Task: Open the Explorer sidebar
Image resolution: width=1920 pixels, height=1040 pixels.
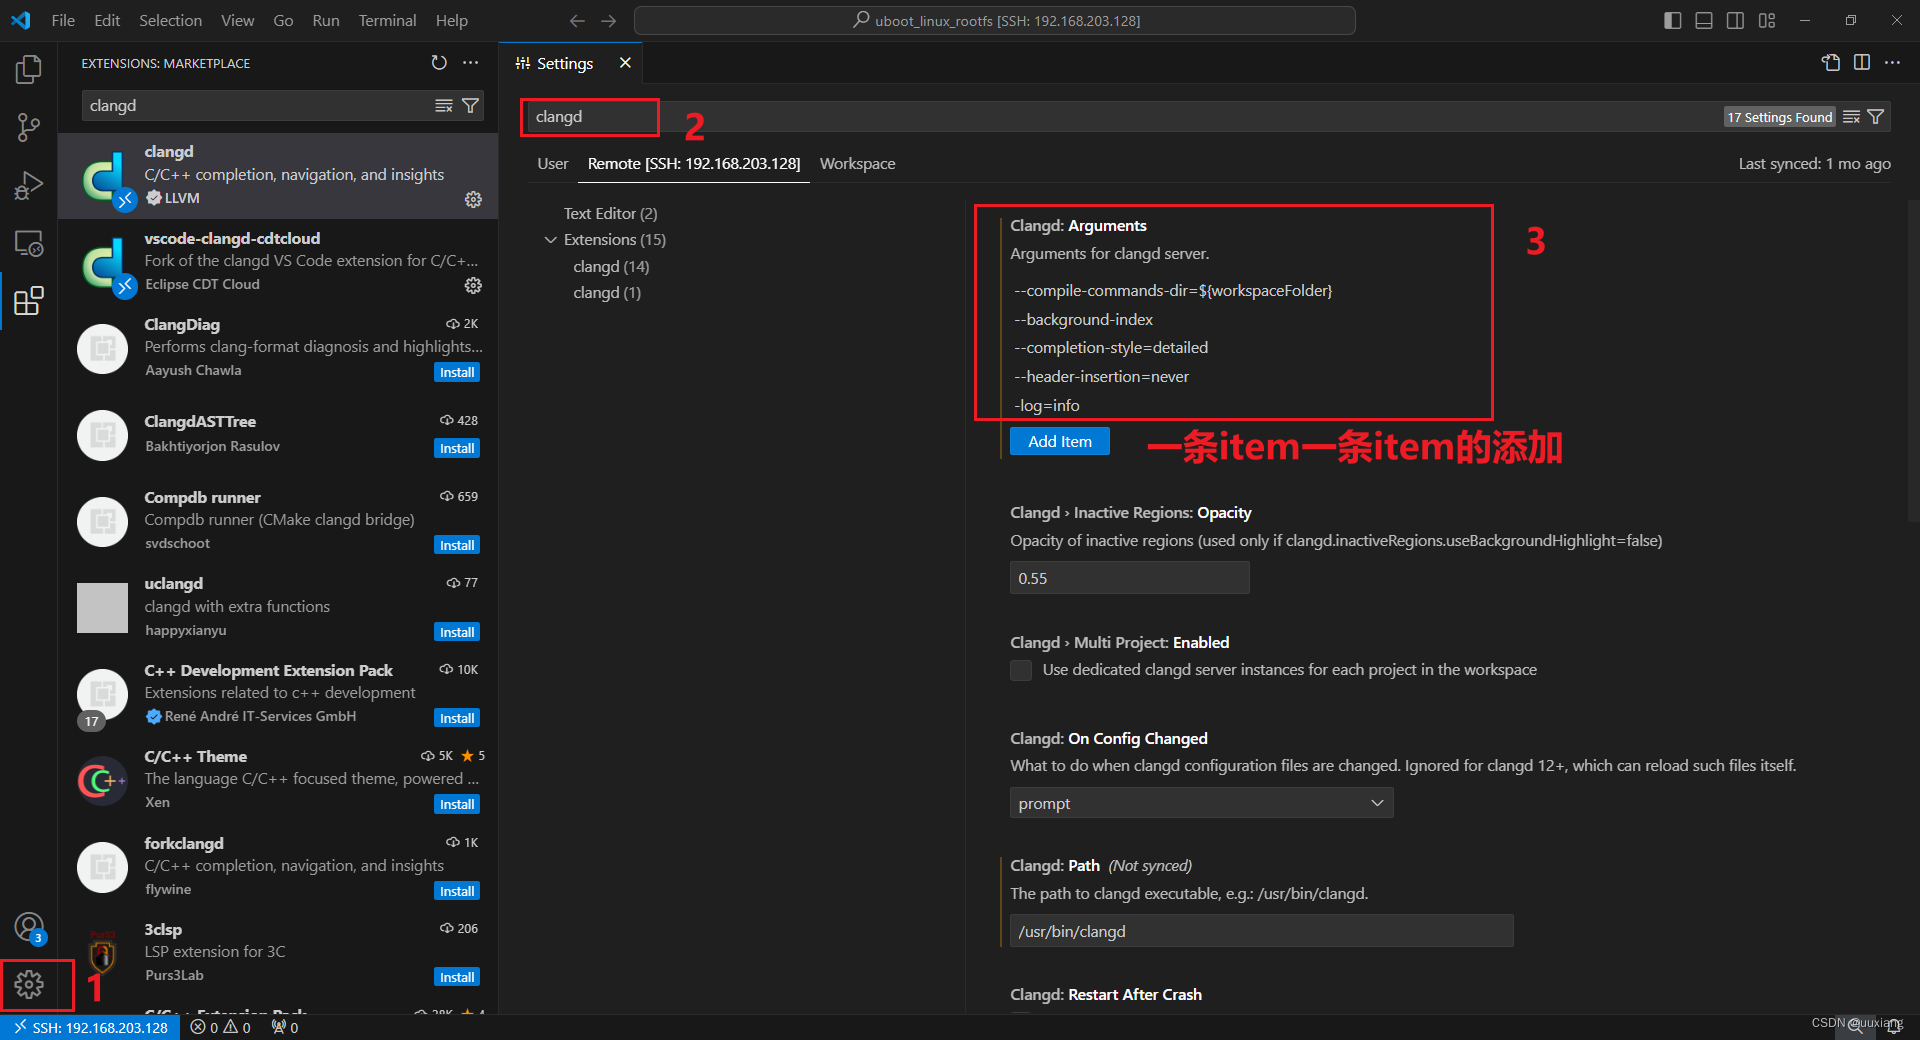Action: [28, 68]
